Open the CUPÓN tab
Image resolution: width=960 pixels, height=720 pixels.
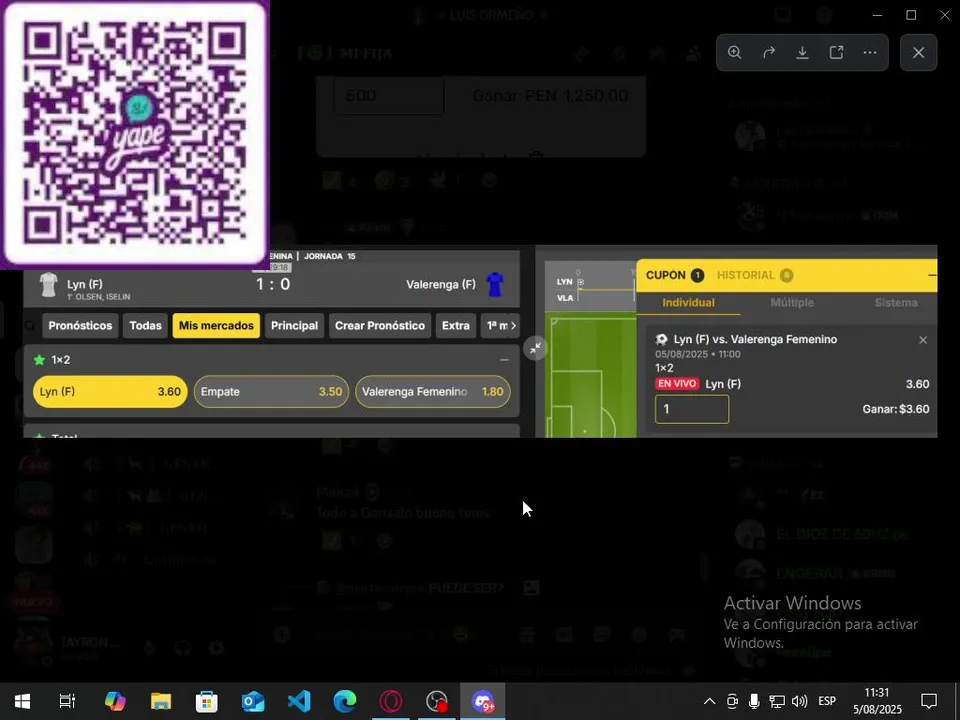(x=675, y=276)
